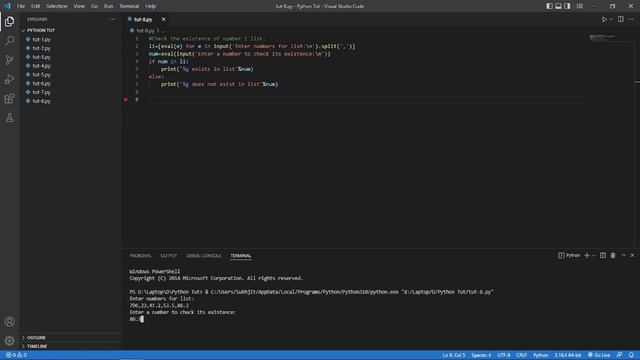Open the Run and Debug view
The image size is (640, 360).
(9, 79)
